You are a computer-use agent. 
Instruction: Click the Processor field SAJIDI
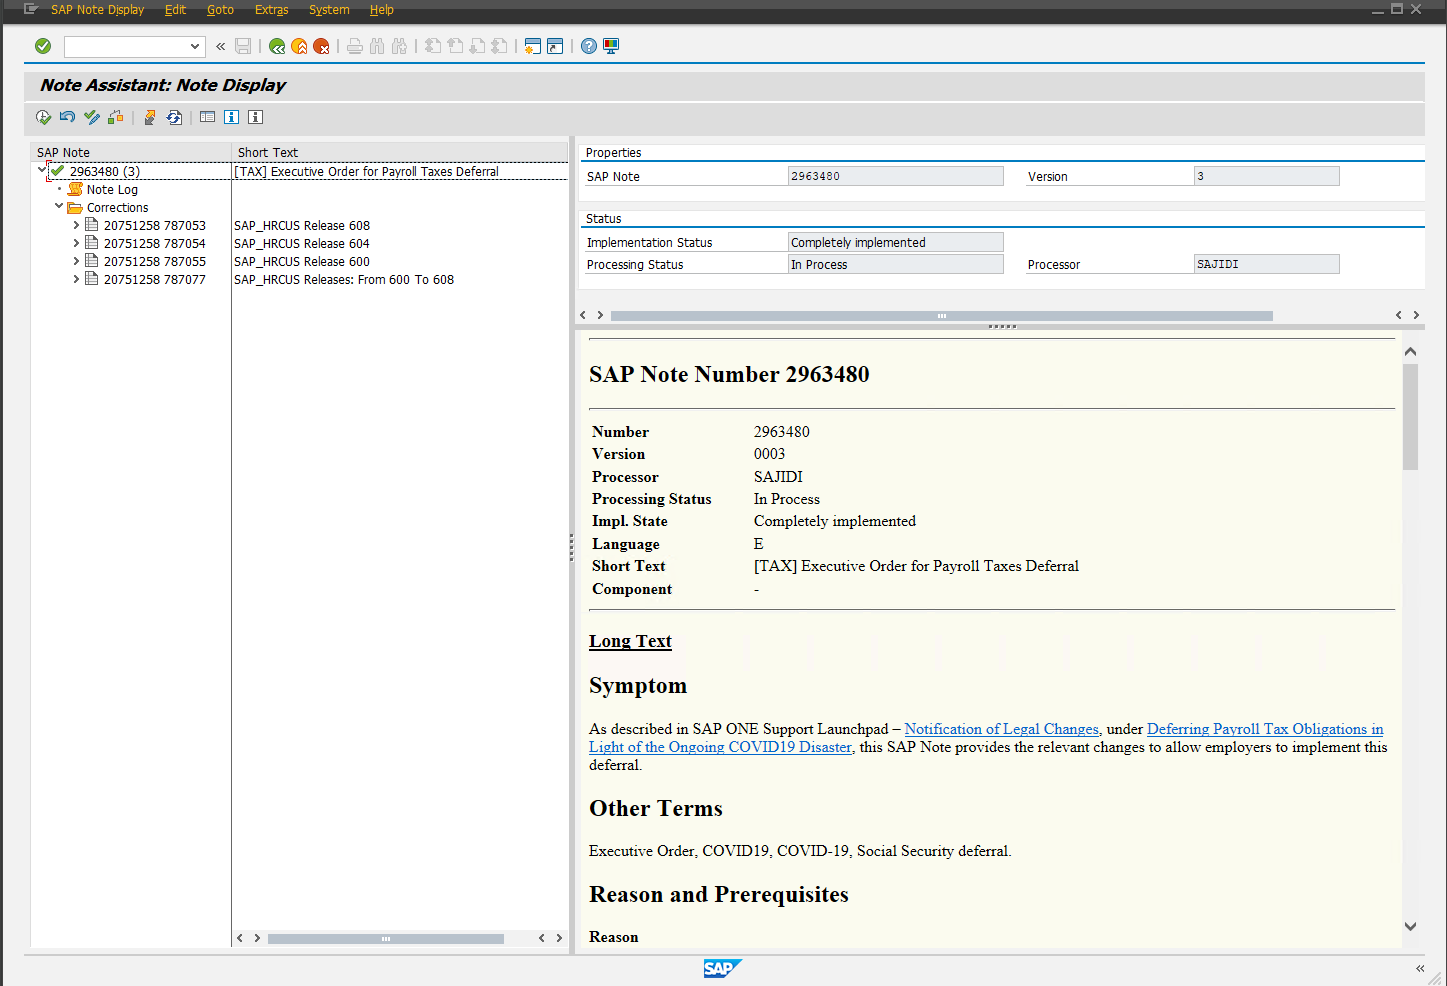(1266, 264)
